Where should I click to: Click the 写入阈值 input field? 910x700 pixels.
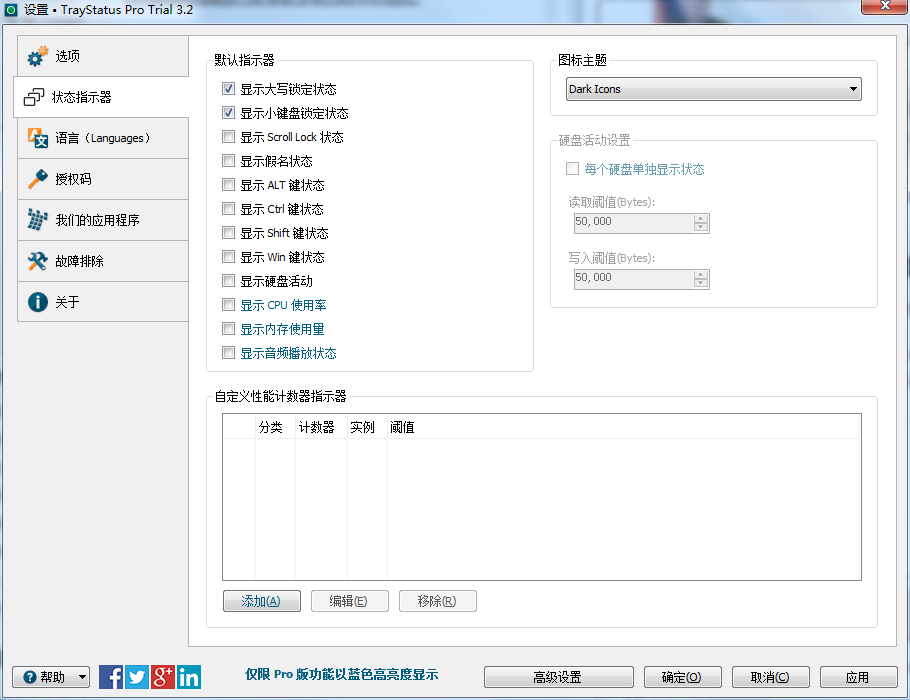pyautogui.click(x=634, y=279)
